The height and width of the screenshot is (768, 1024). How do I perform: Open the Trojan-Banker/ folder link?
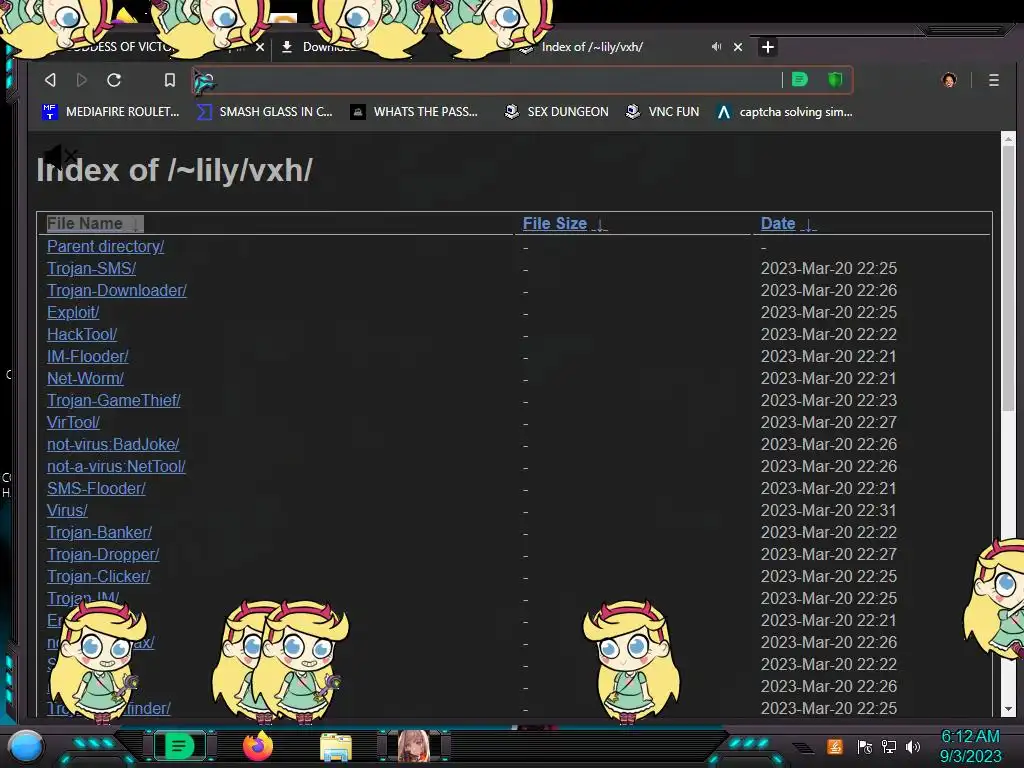point(99,532)
